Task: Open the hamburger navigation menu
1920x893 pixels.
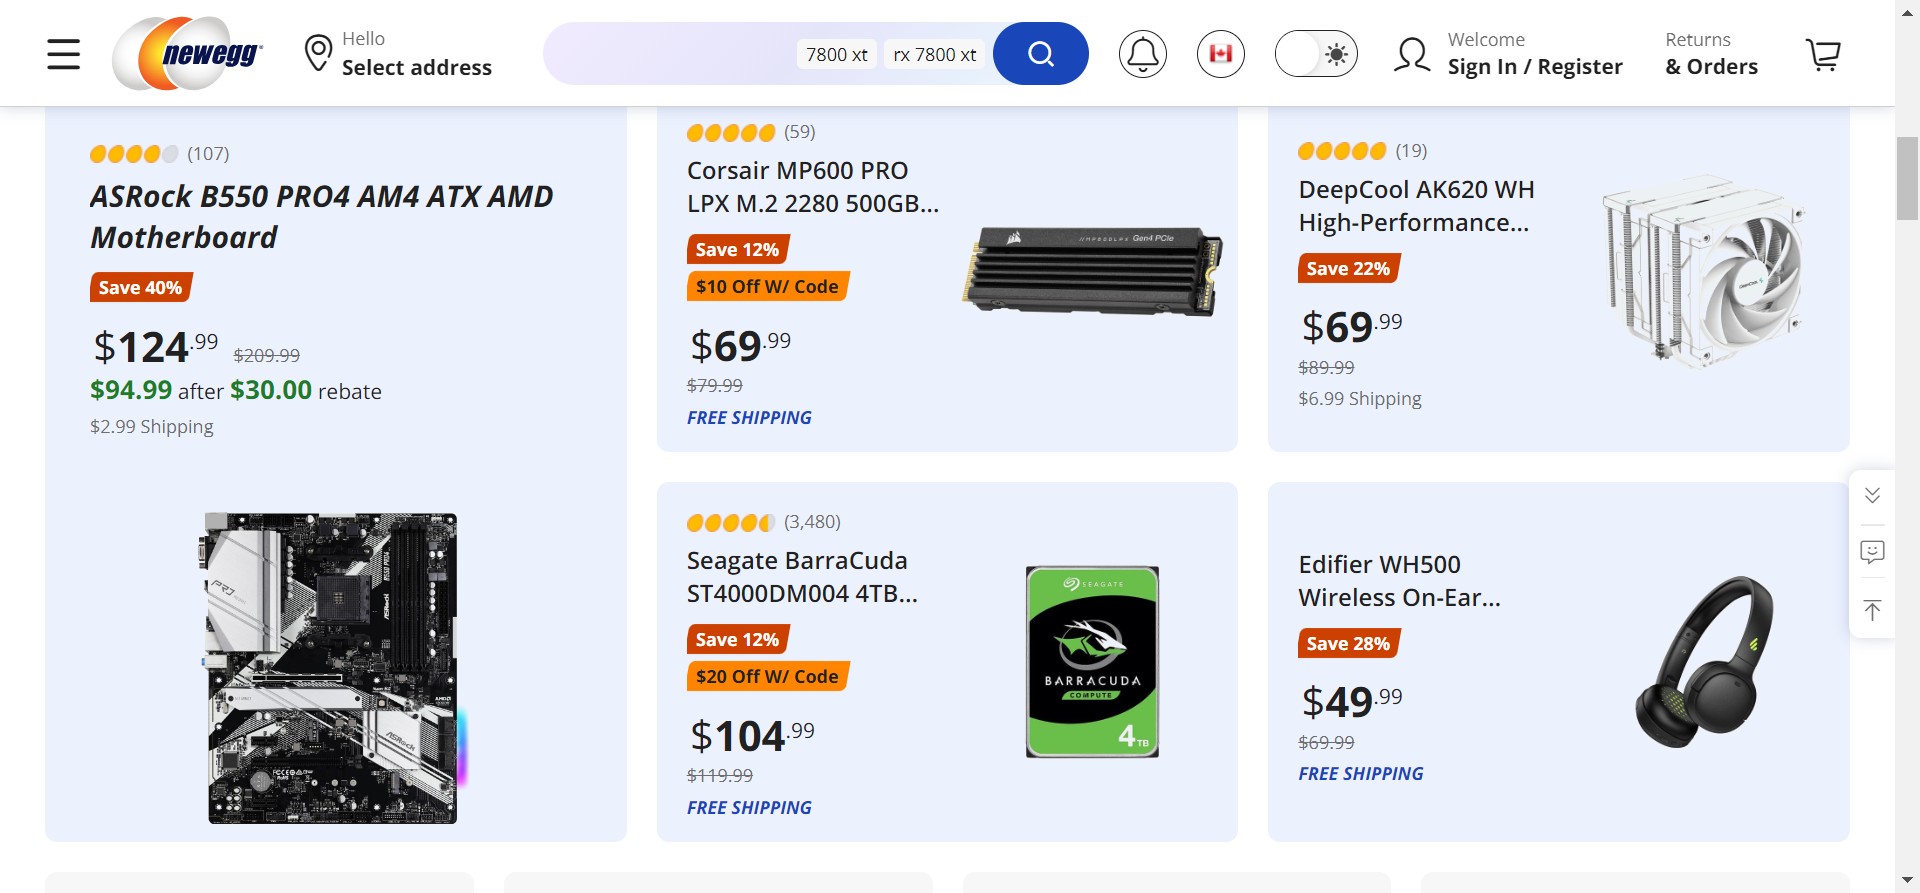Action: [63, 54]
